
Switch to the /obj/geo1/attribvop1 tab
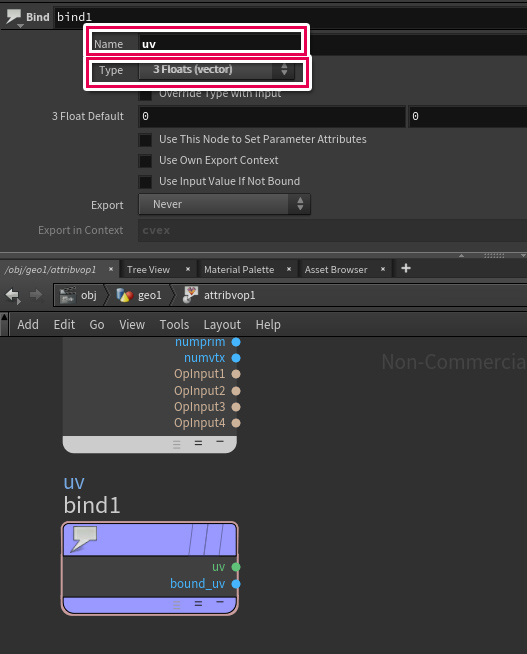[50, 269]
